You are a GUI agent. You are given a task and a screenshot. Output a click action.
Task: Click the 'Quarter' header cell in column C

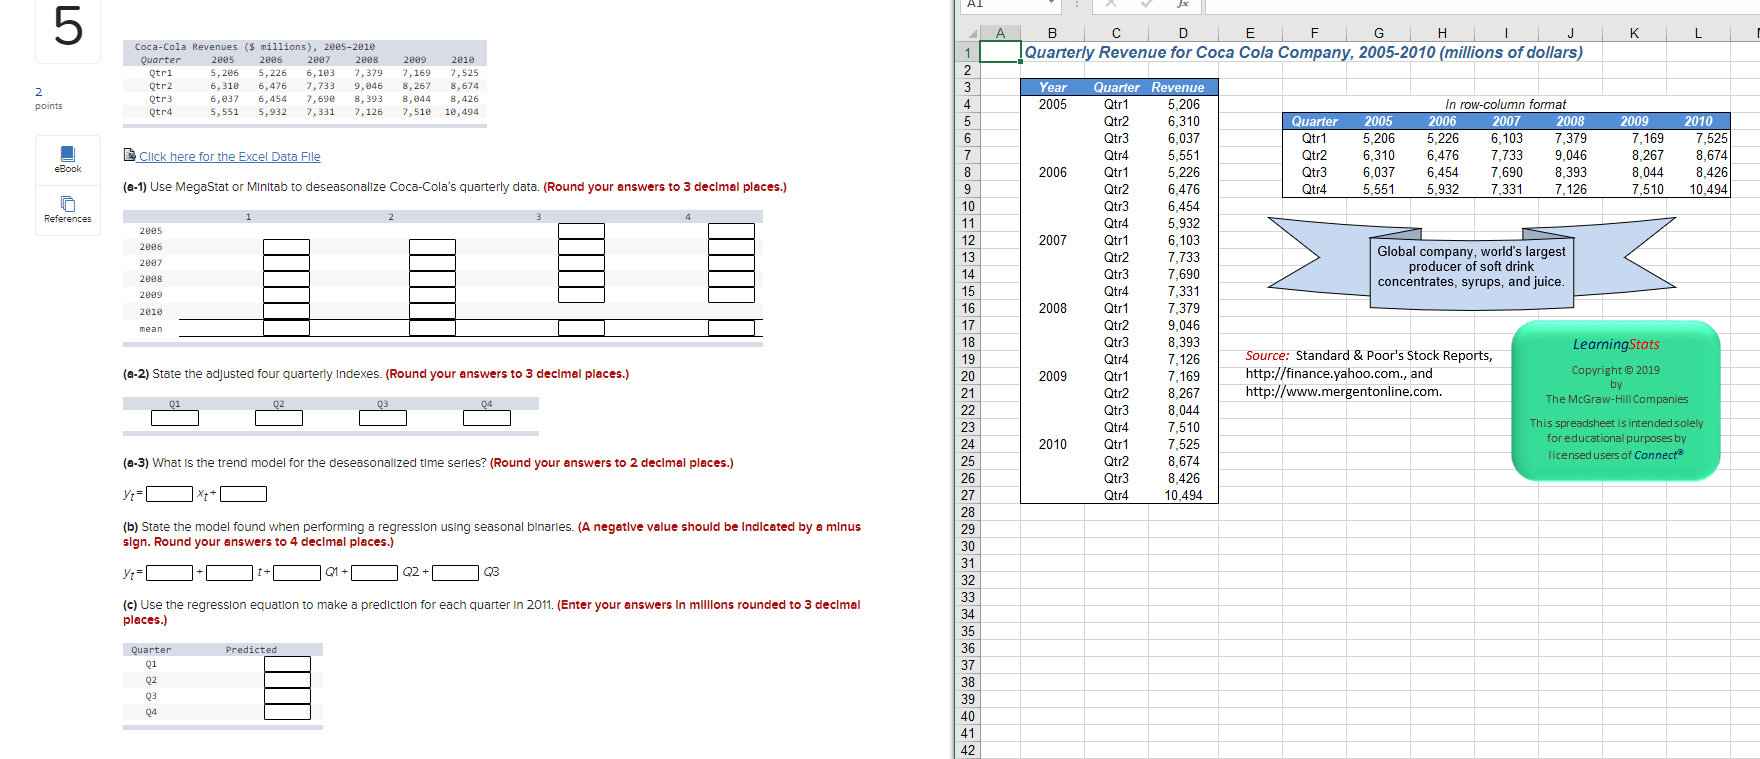1116,87
